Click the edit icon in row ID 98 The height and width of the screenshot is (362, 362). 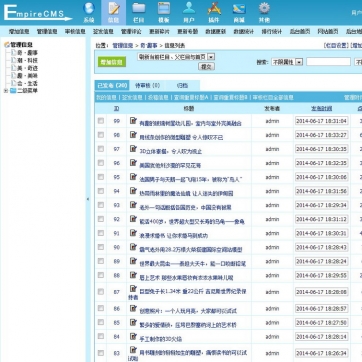[133, 135]
